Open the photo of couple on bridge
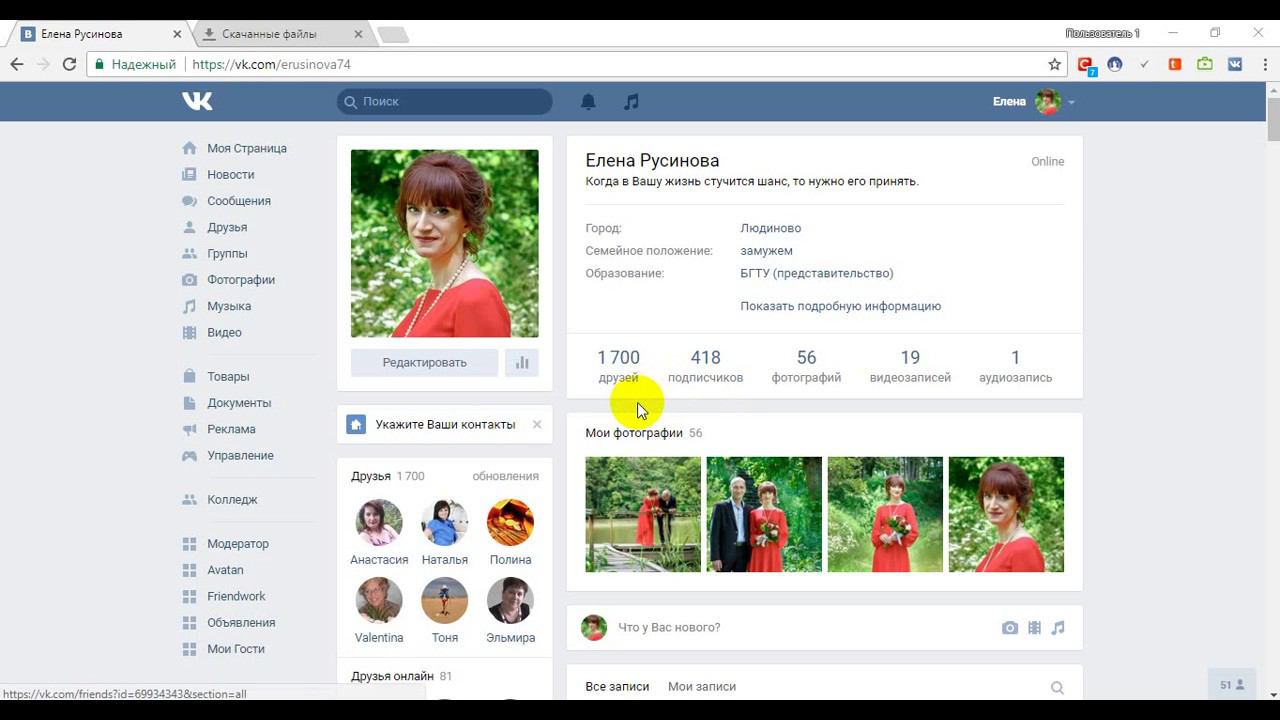Viewport: 1280px width, 720px height. (x=643, y=515)
